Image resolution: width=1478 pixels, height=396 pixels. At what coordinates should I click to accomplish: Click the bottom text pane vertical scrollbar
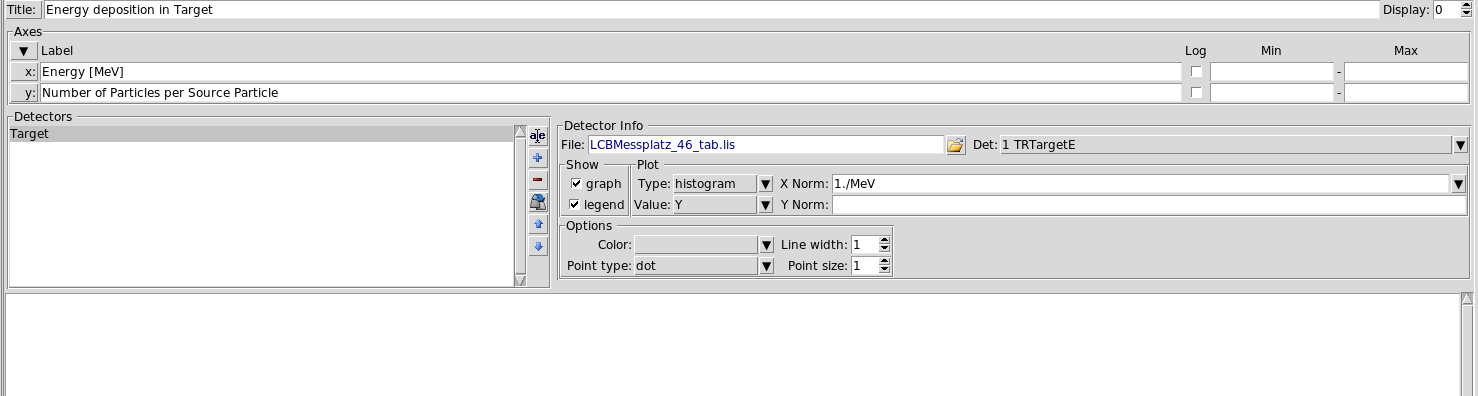tap(1467, 345)
